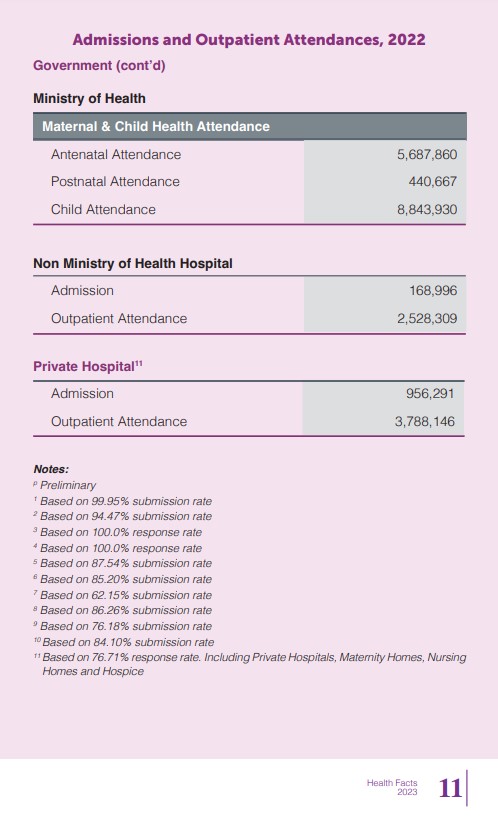The image size is (498, 817).
Task: Click the value 3,788,146
Action: pyautogui.click(x=424, y=422)
